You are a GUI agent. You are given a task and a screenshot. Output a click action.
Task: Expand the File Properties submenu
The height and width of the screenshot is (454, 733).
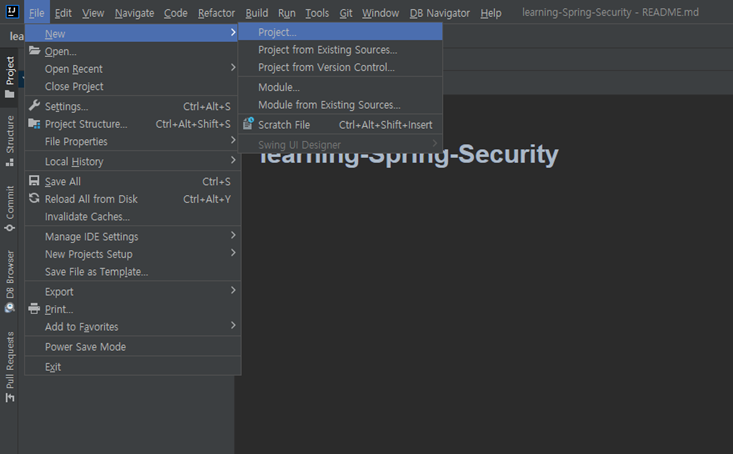132,141
